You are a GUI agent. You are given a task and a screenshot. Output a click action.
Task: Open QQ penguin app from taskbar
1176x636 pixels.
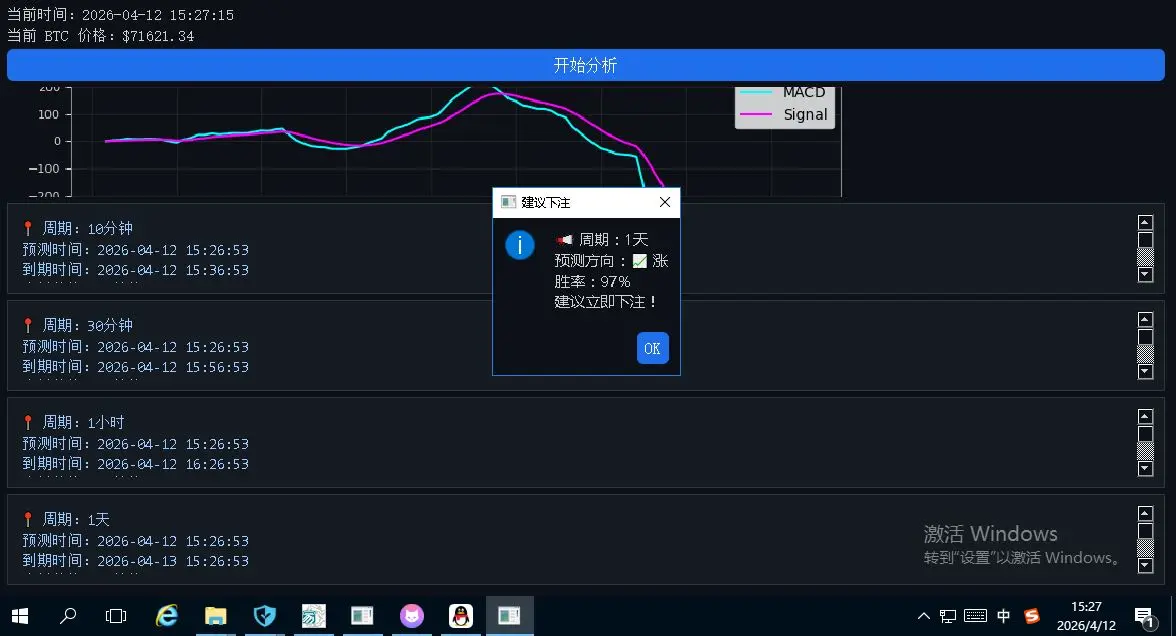[x=460, y=616]
